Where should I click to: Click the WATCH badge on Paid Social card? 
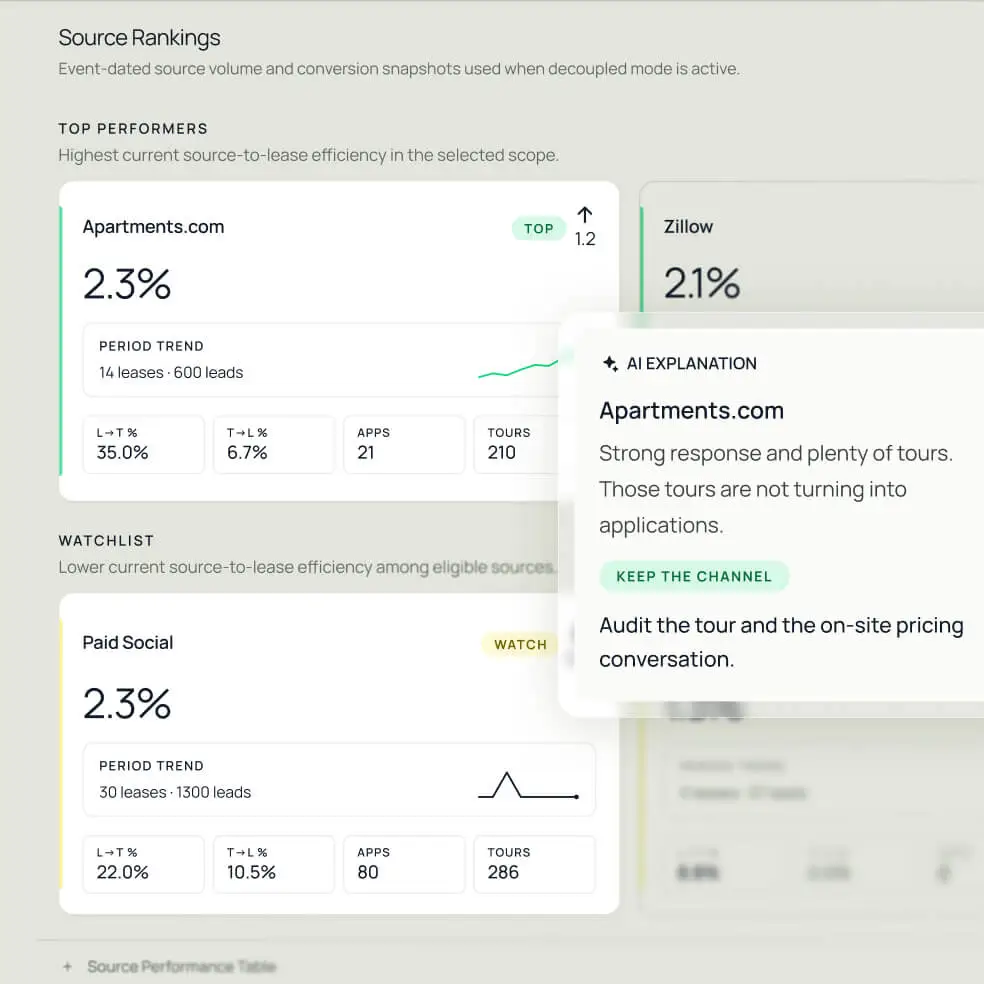point(520,644)
